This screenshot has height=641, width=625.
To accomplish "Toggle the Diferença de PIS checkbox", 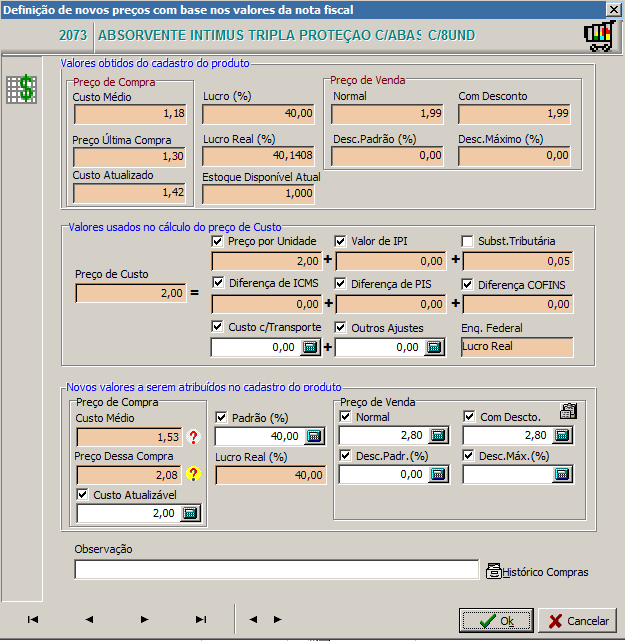I will pos(340,283).
